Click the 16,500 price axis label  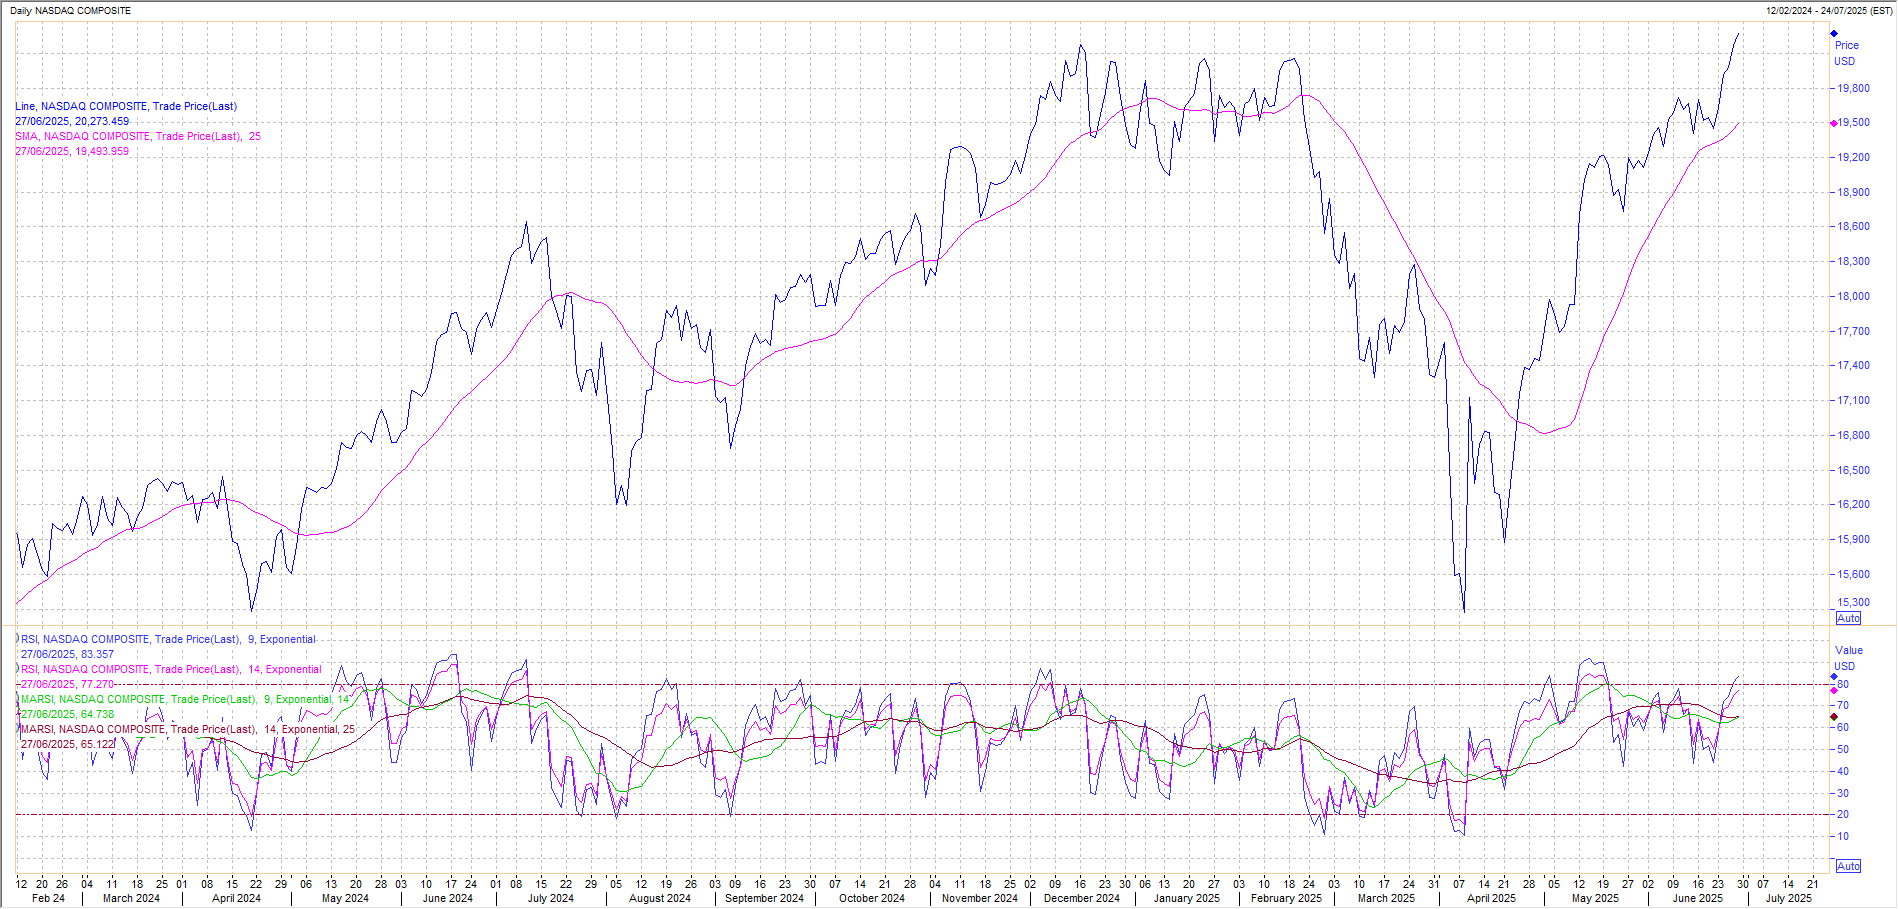point(1854,470)
